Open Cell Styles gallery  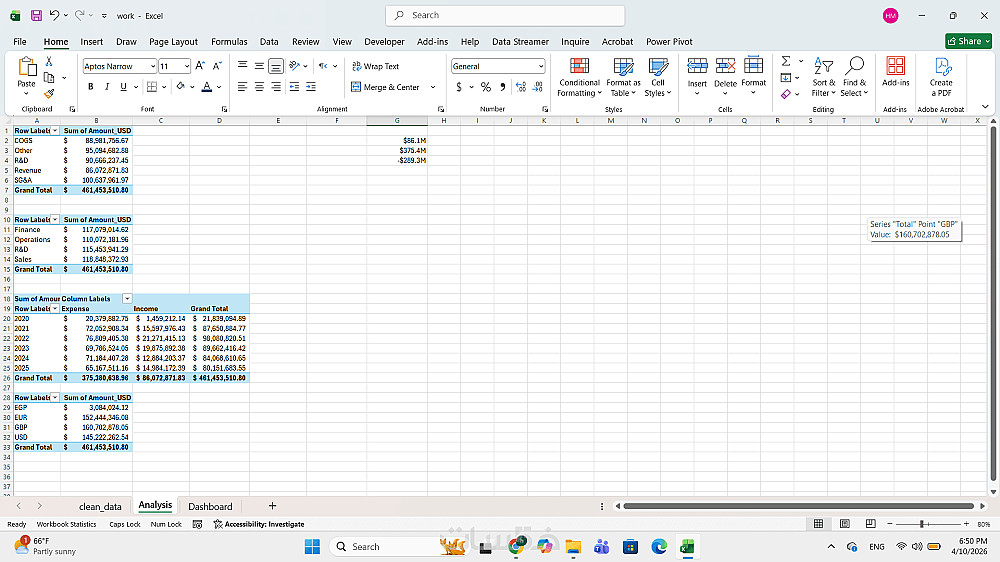tap(658, 77)
